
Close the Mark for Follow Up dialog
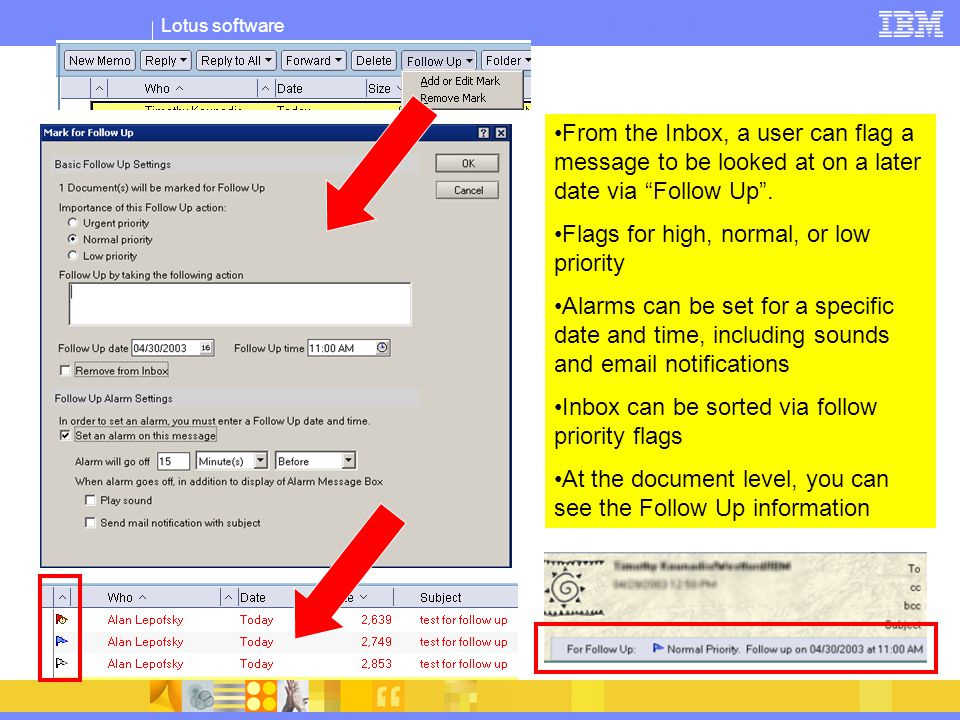coord(501,133)
